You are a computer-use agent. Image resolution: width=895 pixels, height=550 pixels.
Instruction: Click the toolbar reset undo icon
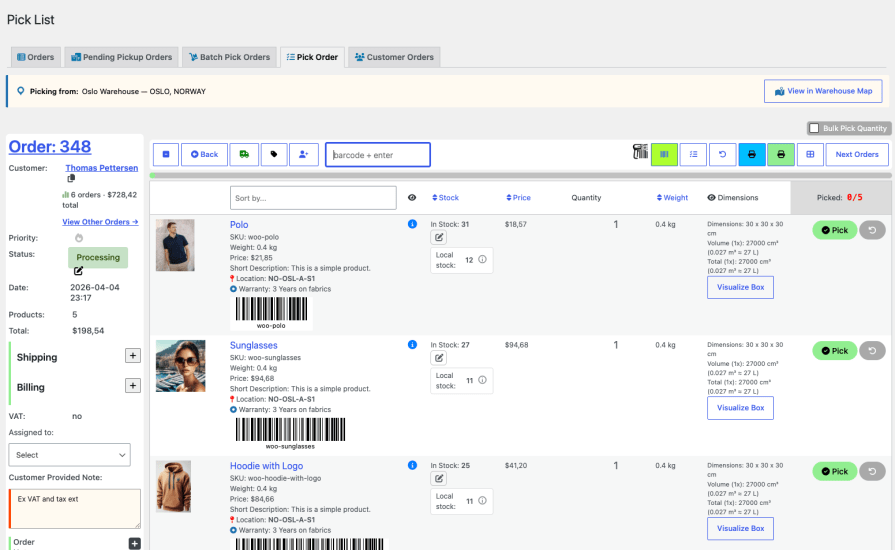point(723,154)
